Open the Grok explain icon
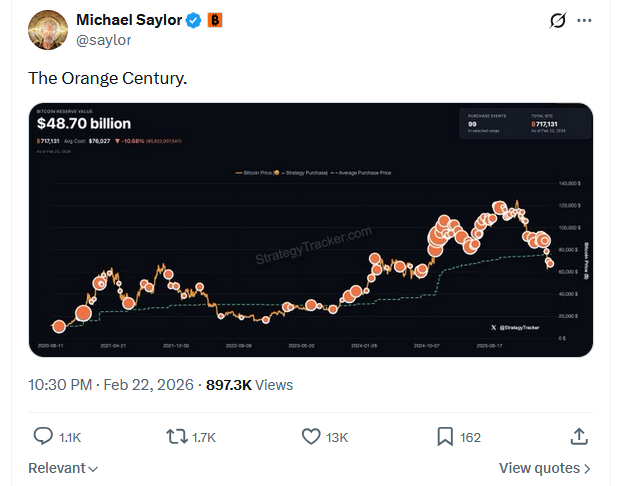The image size is (628, 486). pos(558,21)
